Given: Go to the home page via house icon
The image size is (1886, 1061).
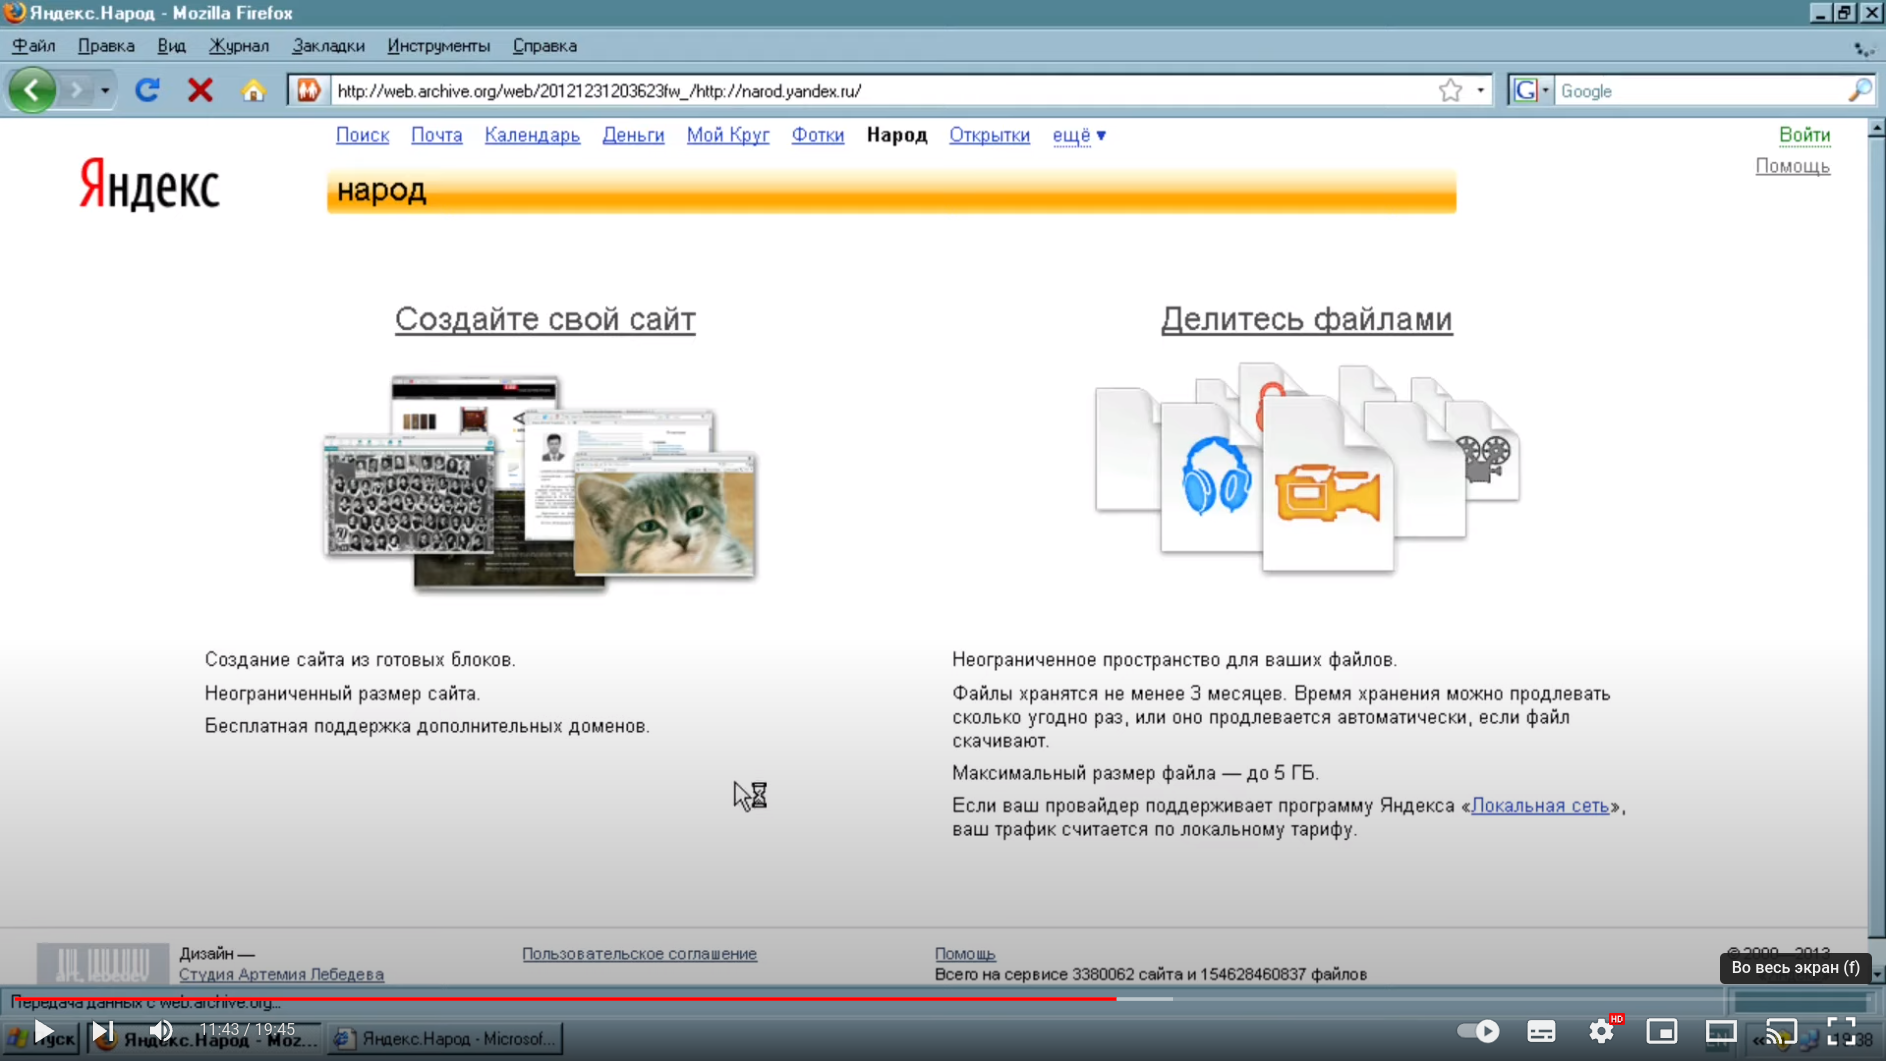Looking at the screenshot, I should 253,90.
